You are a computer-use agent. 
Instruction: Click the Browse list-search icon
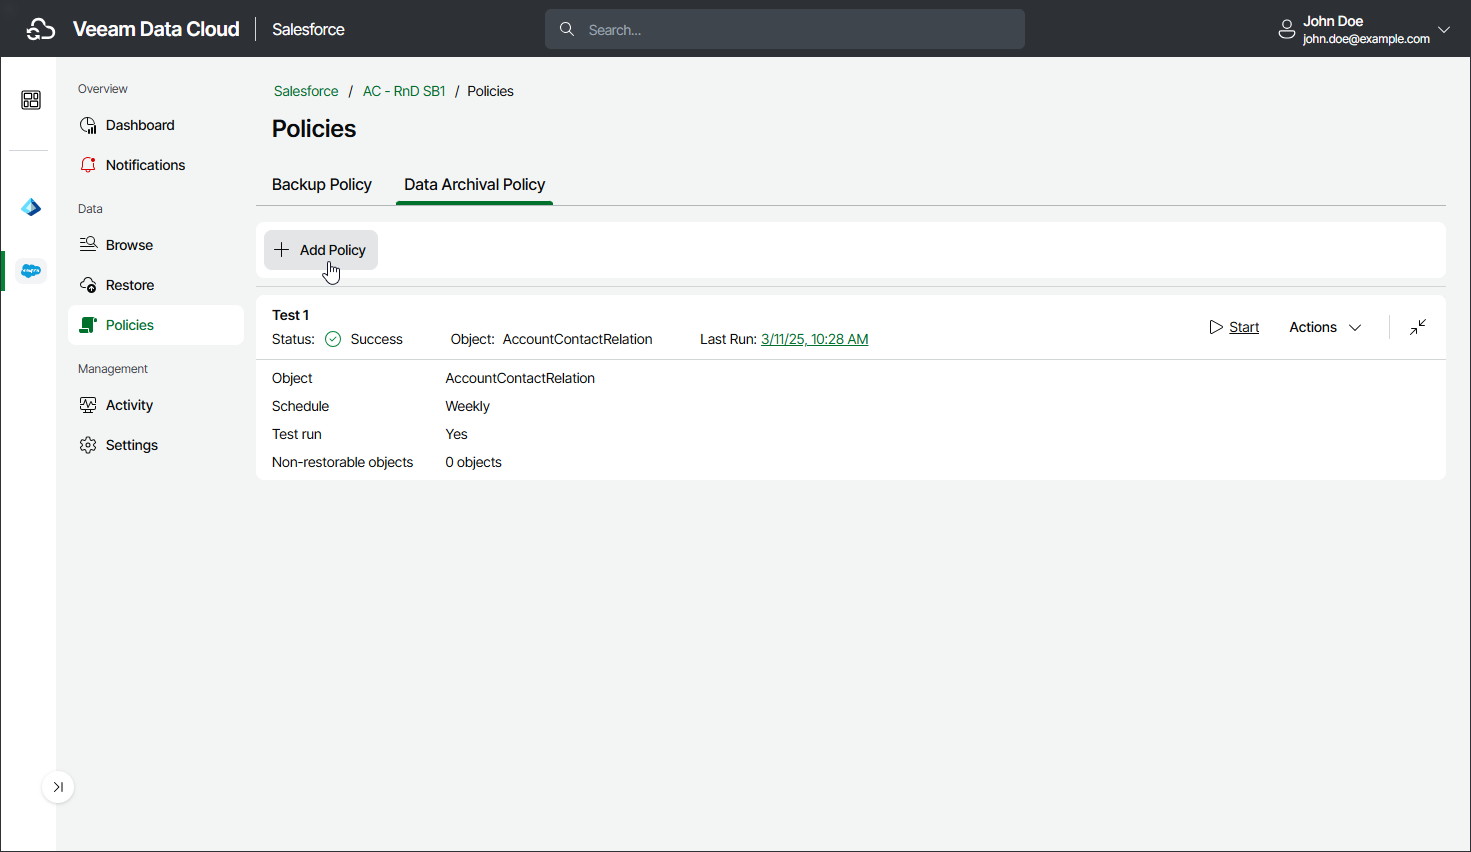(88, 245)
